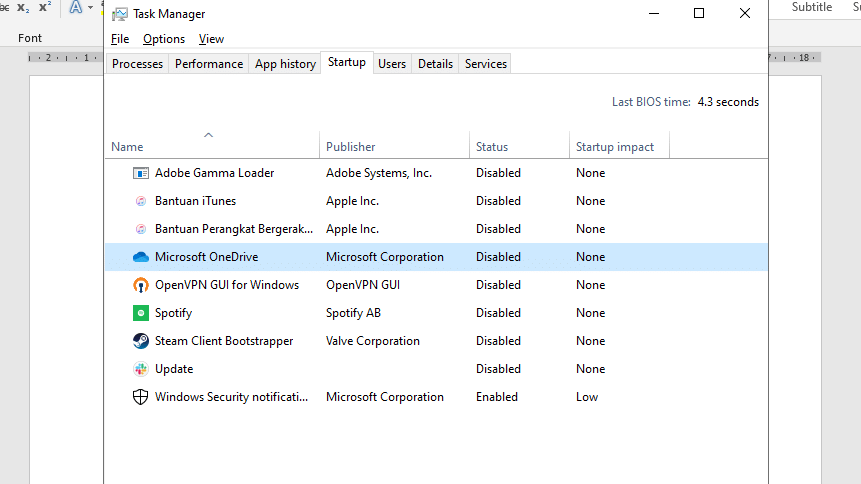The height and width of the screenshot is (484, 861).
Task: Click the Adobe Gamma Loader icon
Action: point(141,173)
